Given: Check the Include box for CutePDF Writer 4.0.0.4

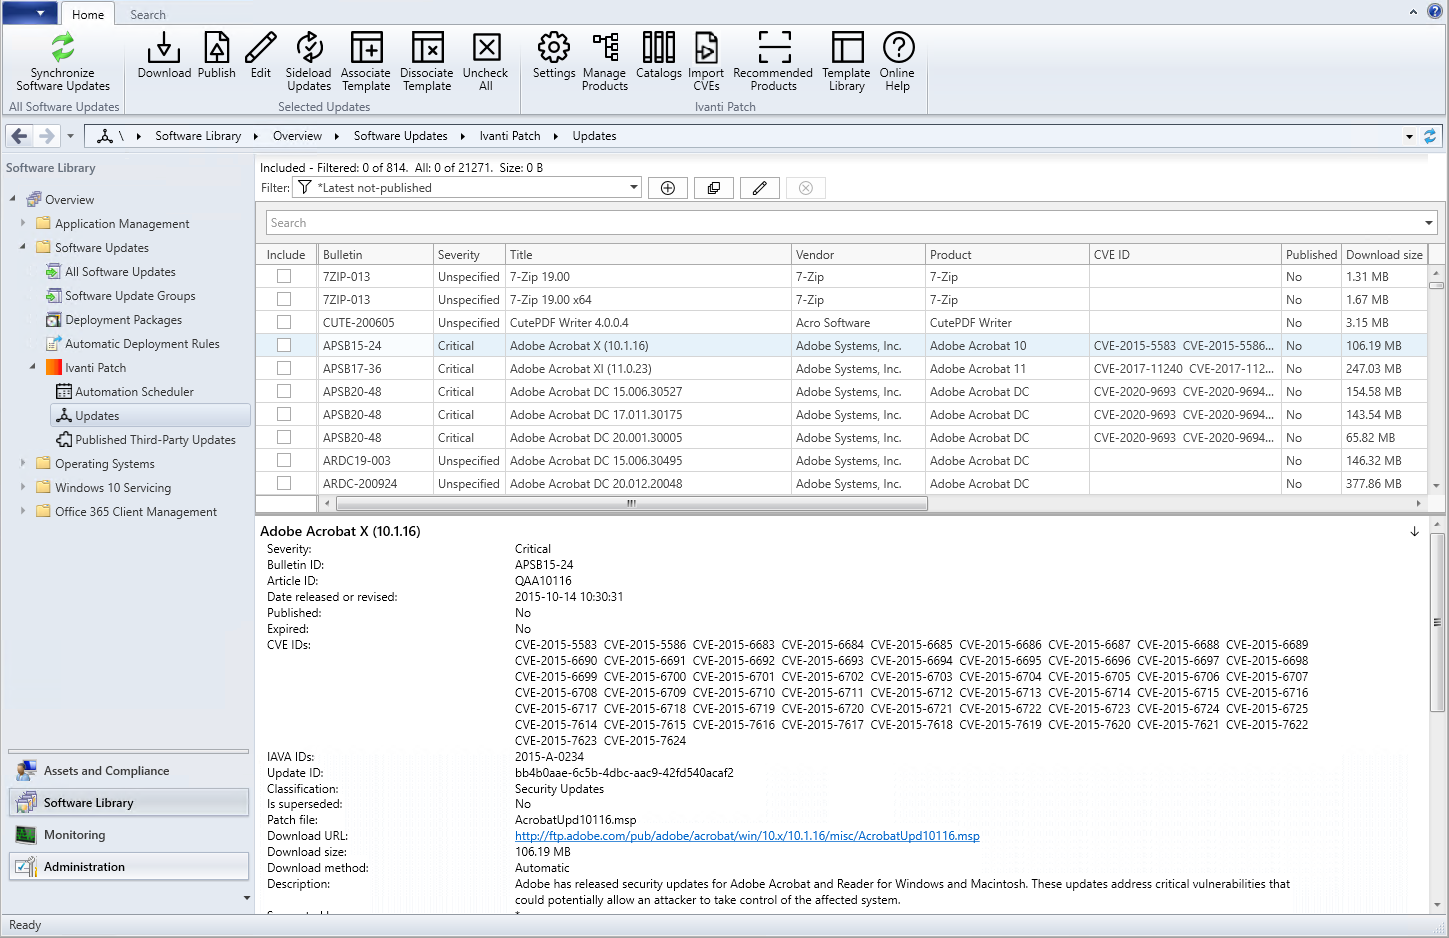Looking at the screenshot, I should tap(284, 322).
